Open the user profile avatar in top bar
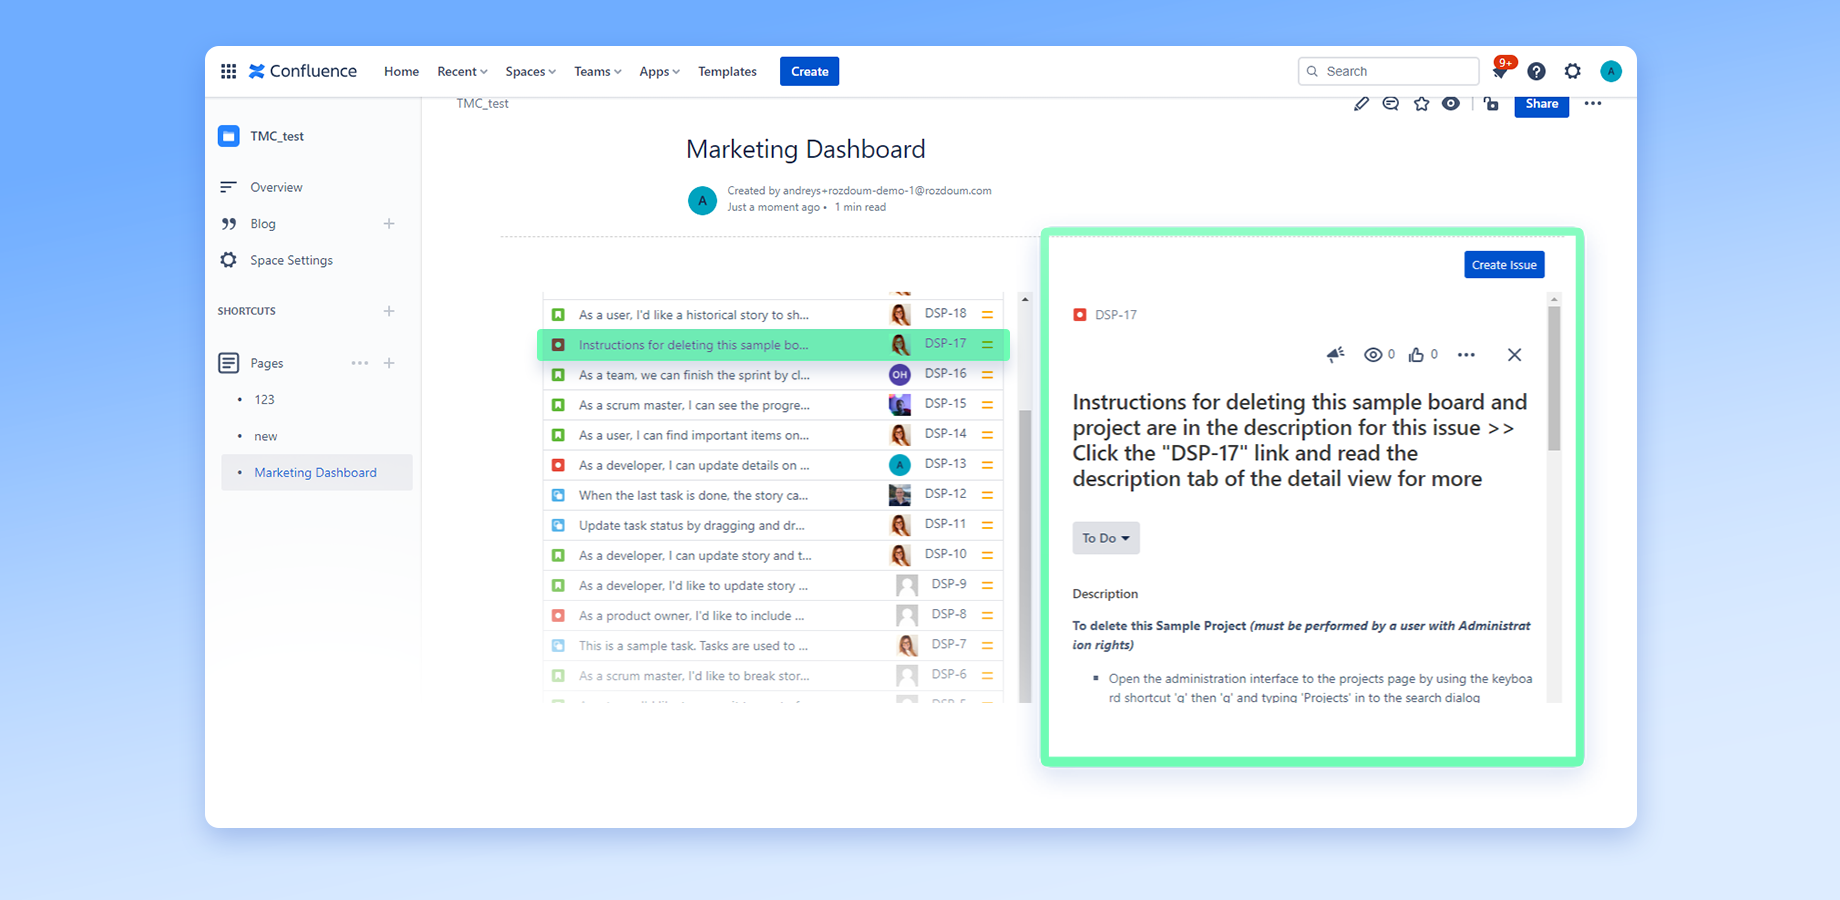Viewport: 1840px width, 900px height. 1610,71
